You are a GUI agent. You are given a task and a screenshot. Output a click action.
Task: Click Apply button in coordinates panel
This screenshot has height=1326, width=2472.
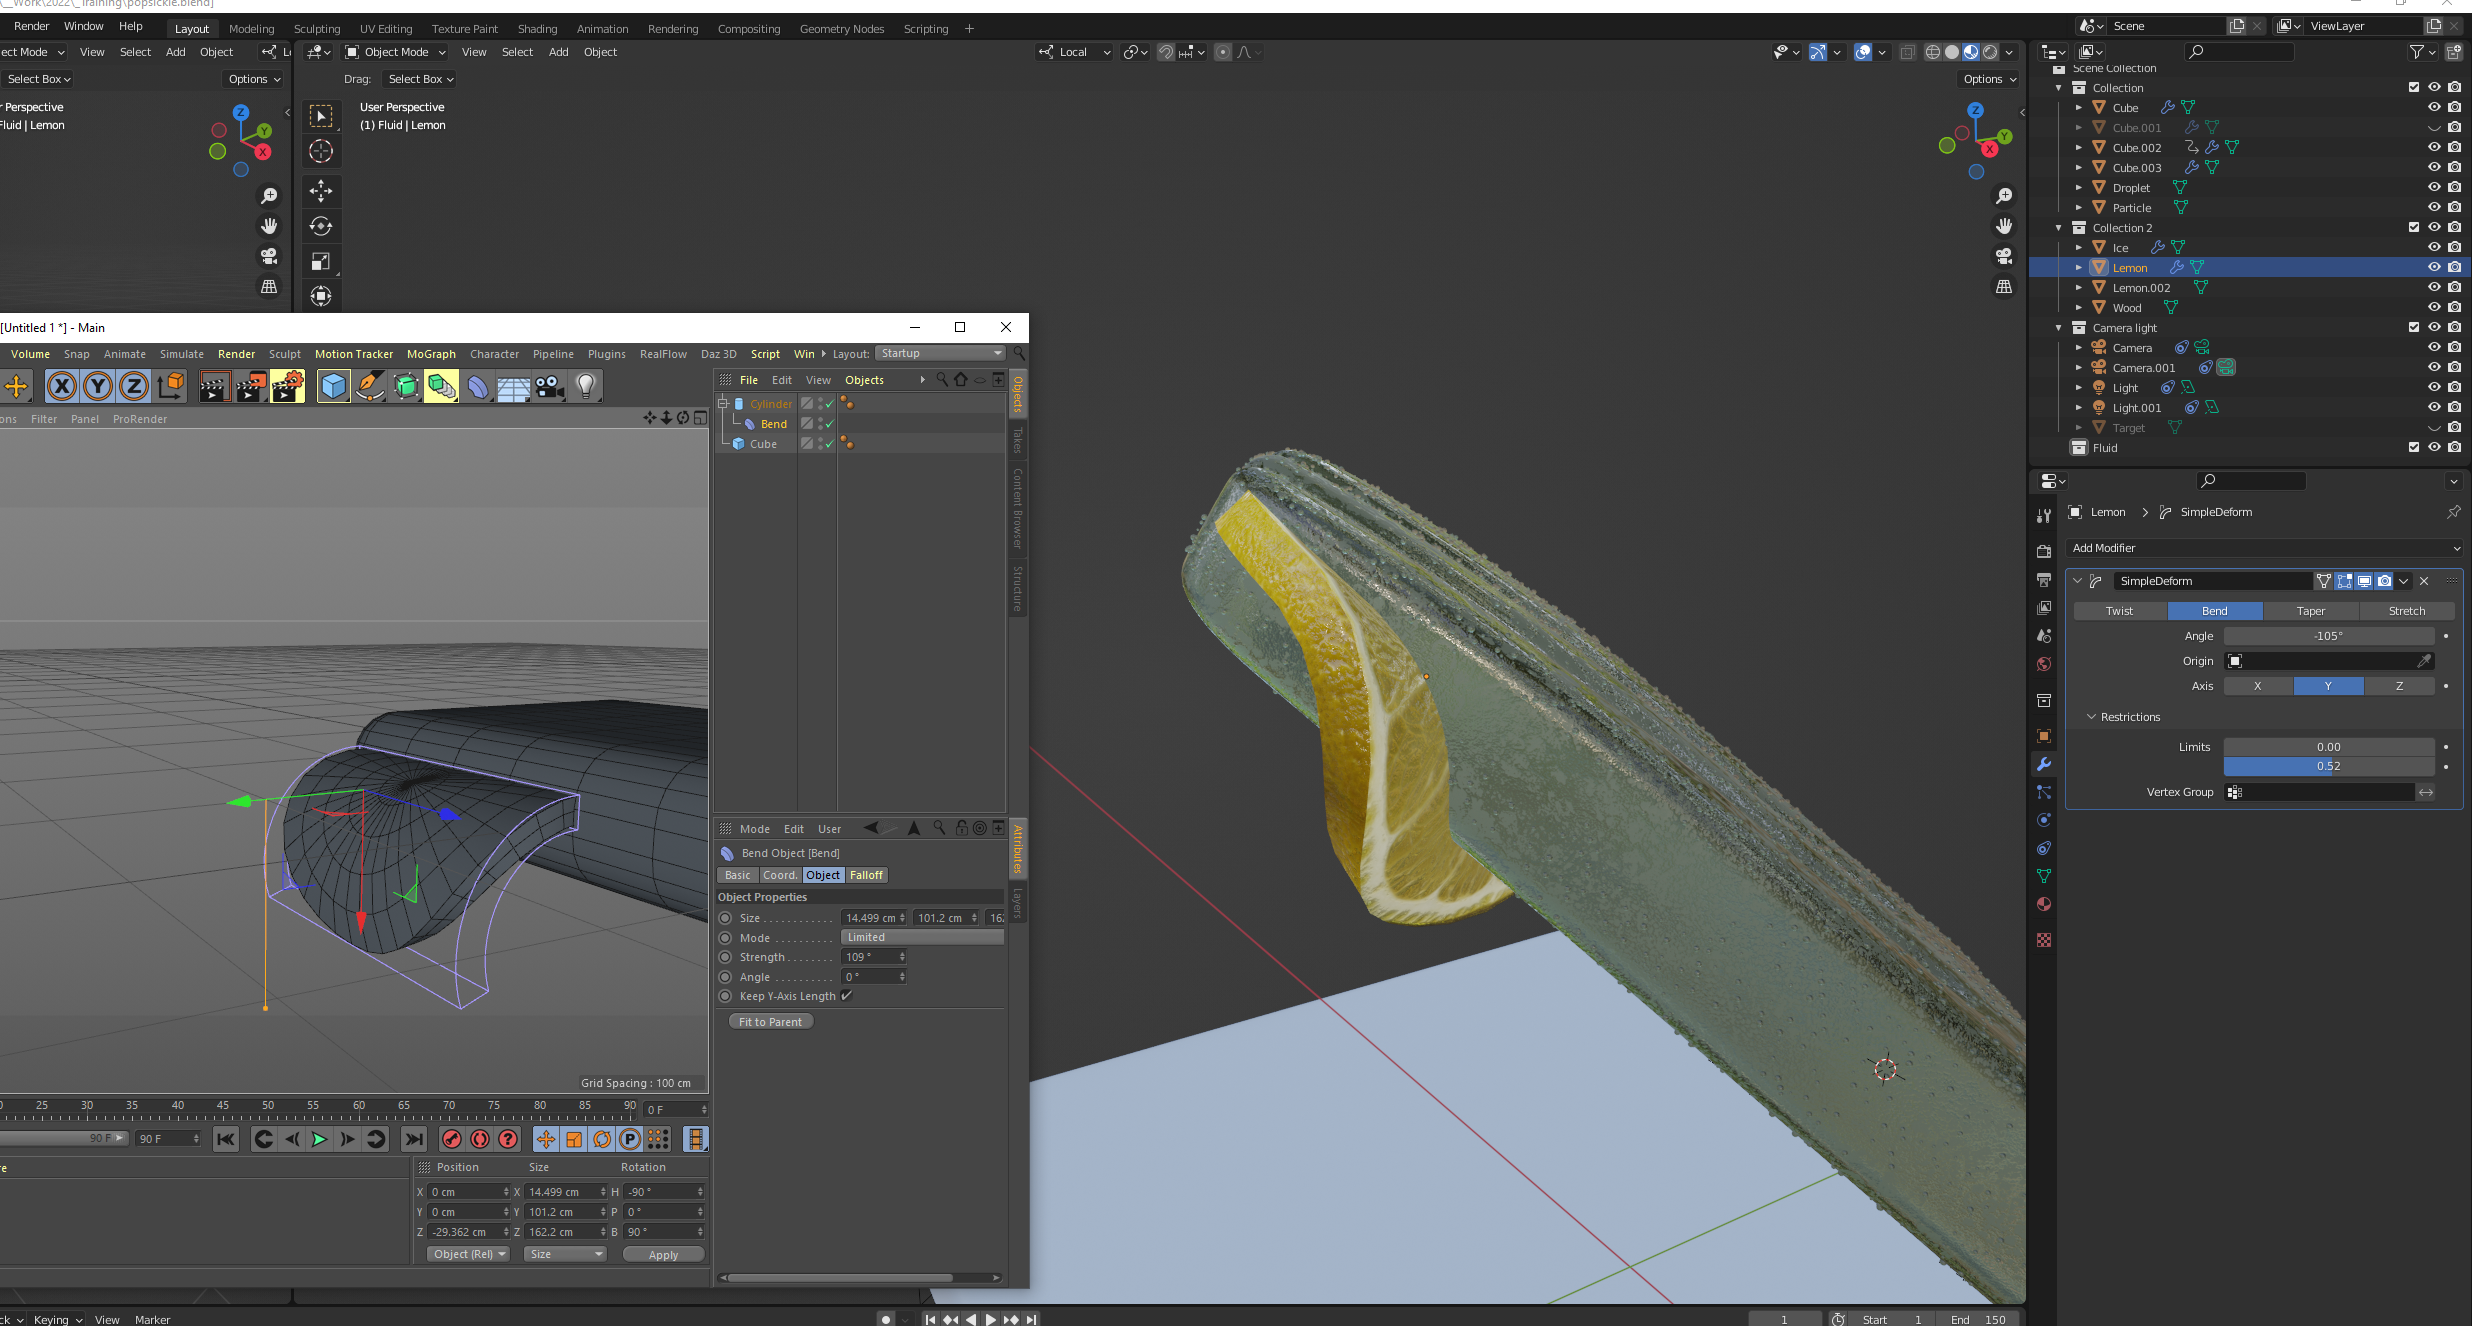coord(663,1255)
